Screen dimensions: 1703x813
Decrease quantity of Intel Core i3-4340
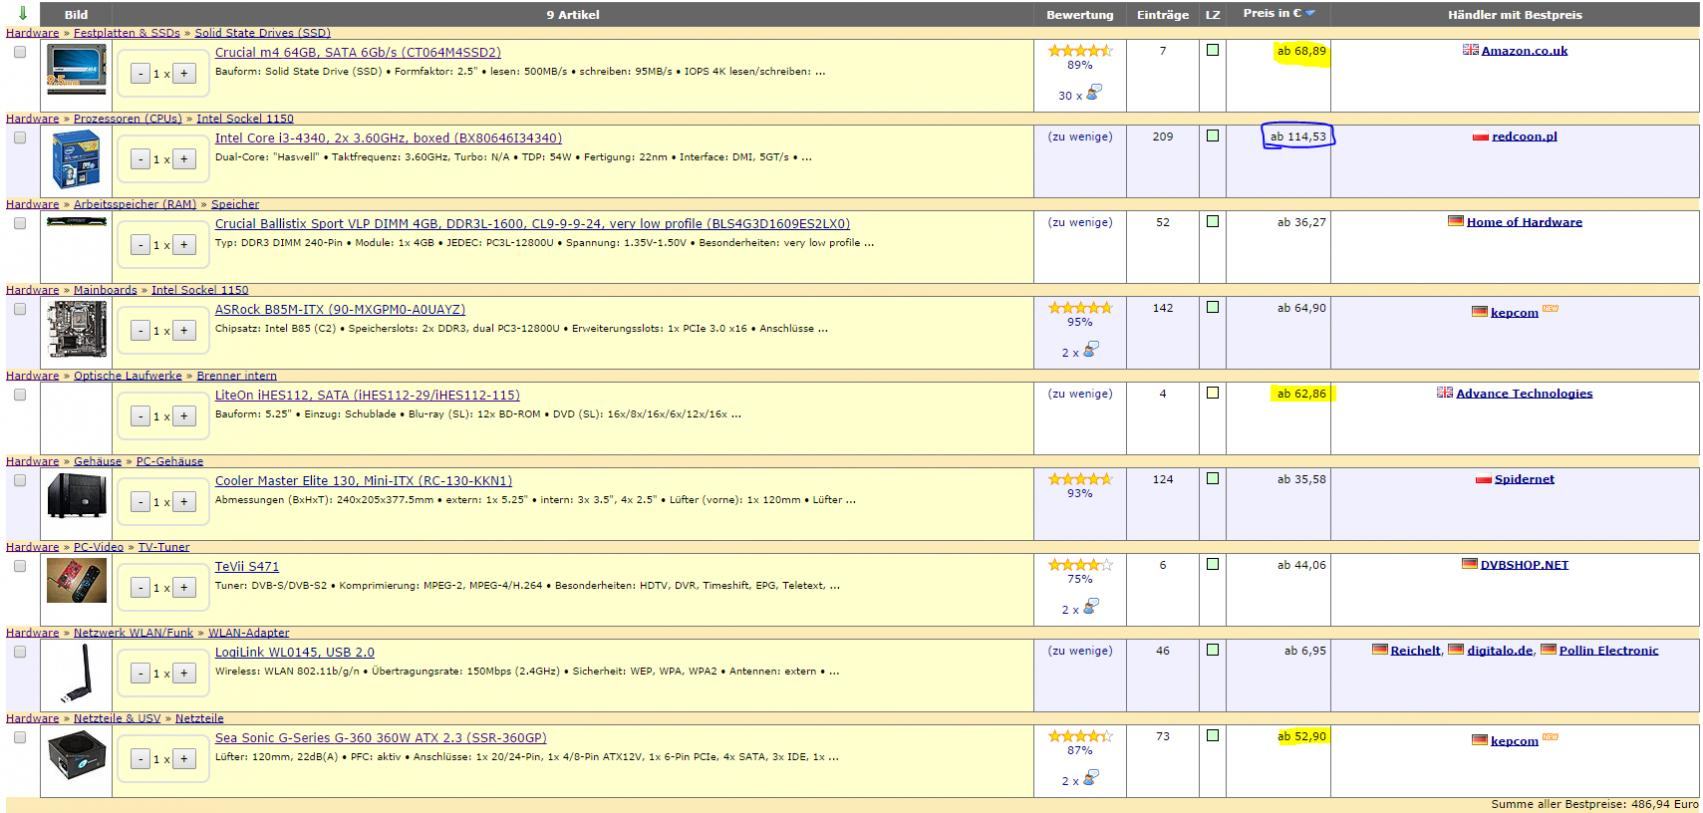point(141,159)
